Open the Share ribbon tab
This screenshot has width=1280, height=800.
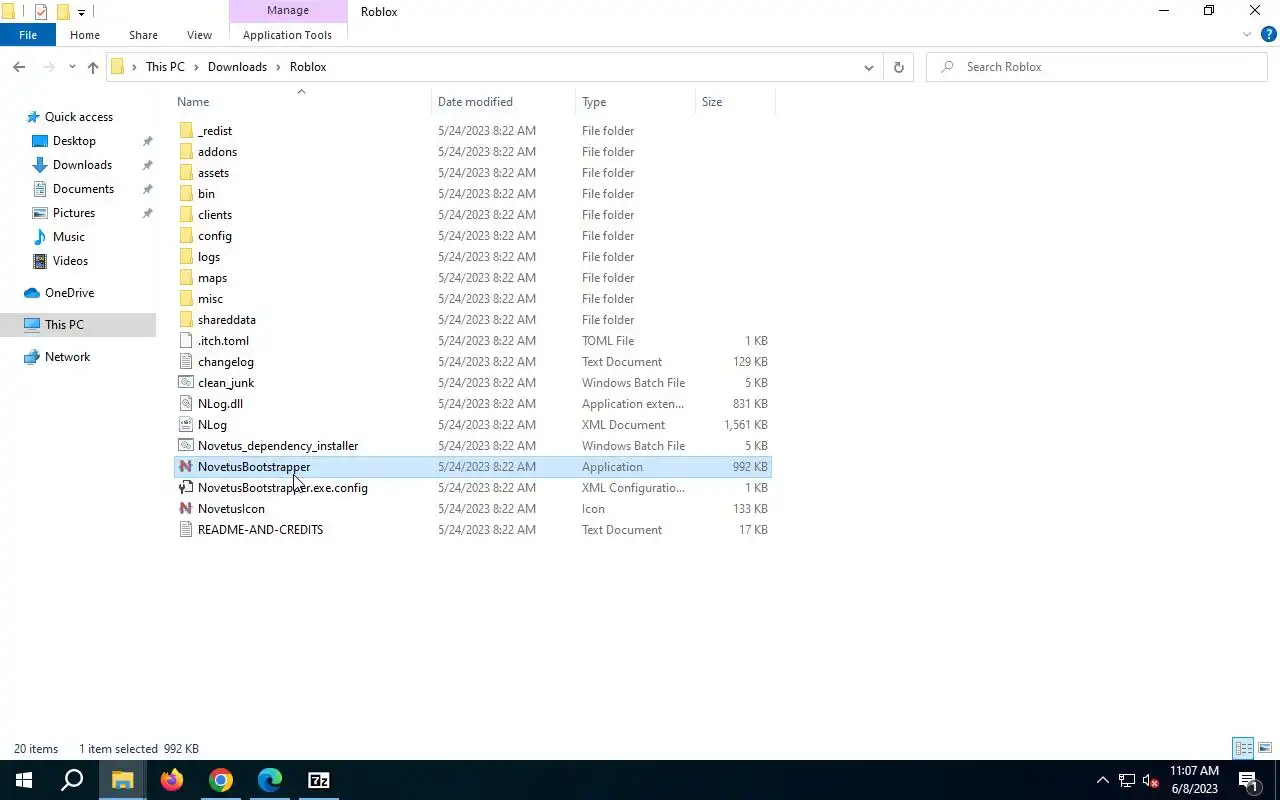[x=143, y=35]
